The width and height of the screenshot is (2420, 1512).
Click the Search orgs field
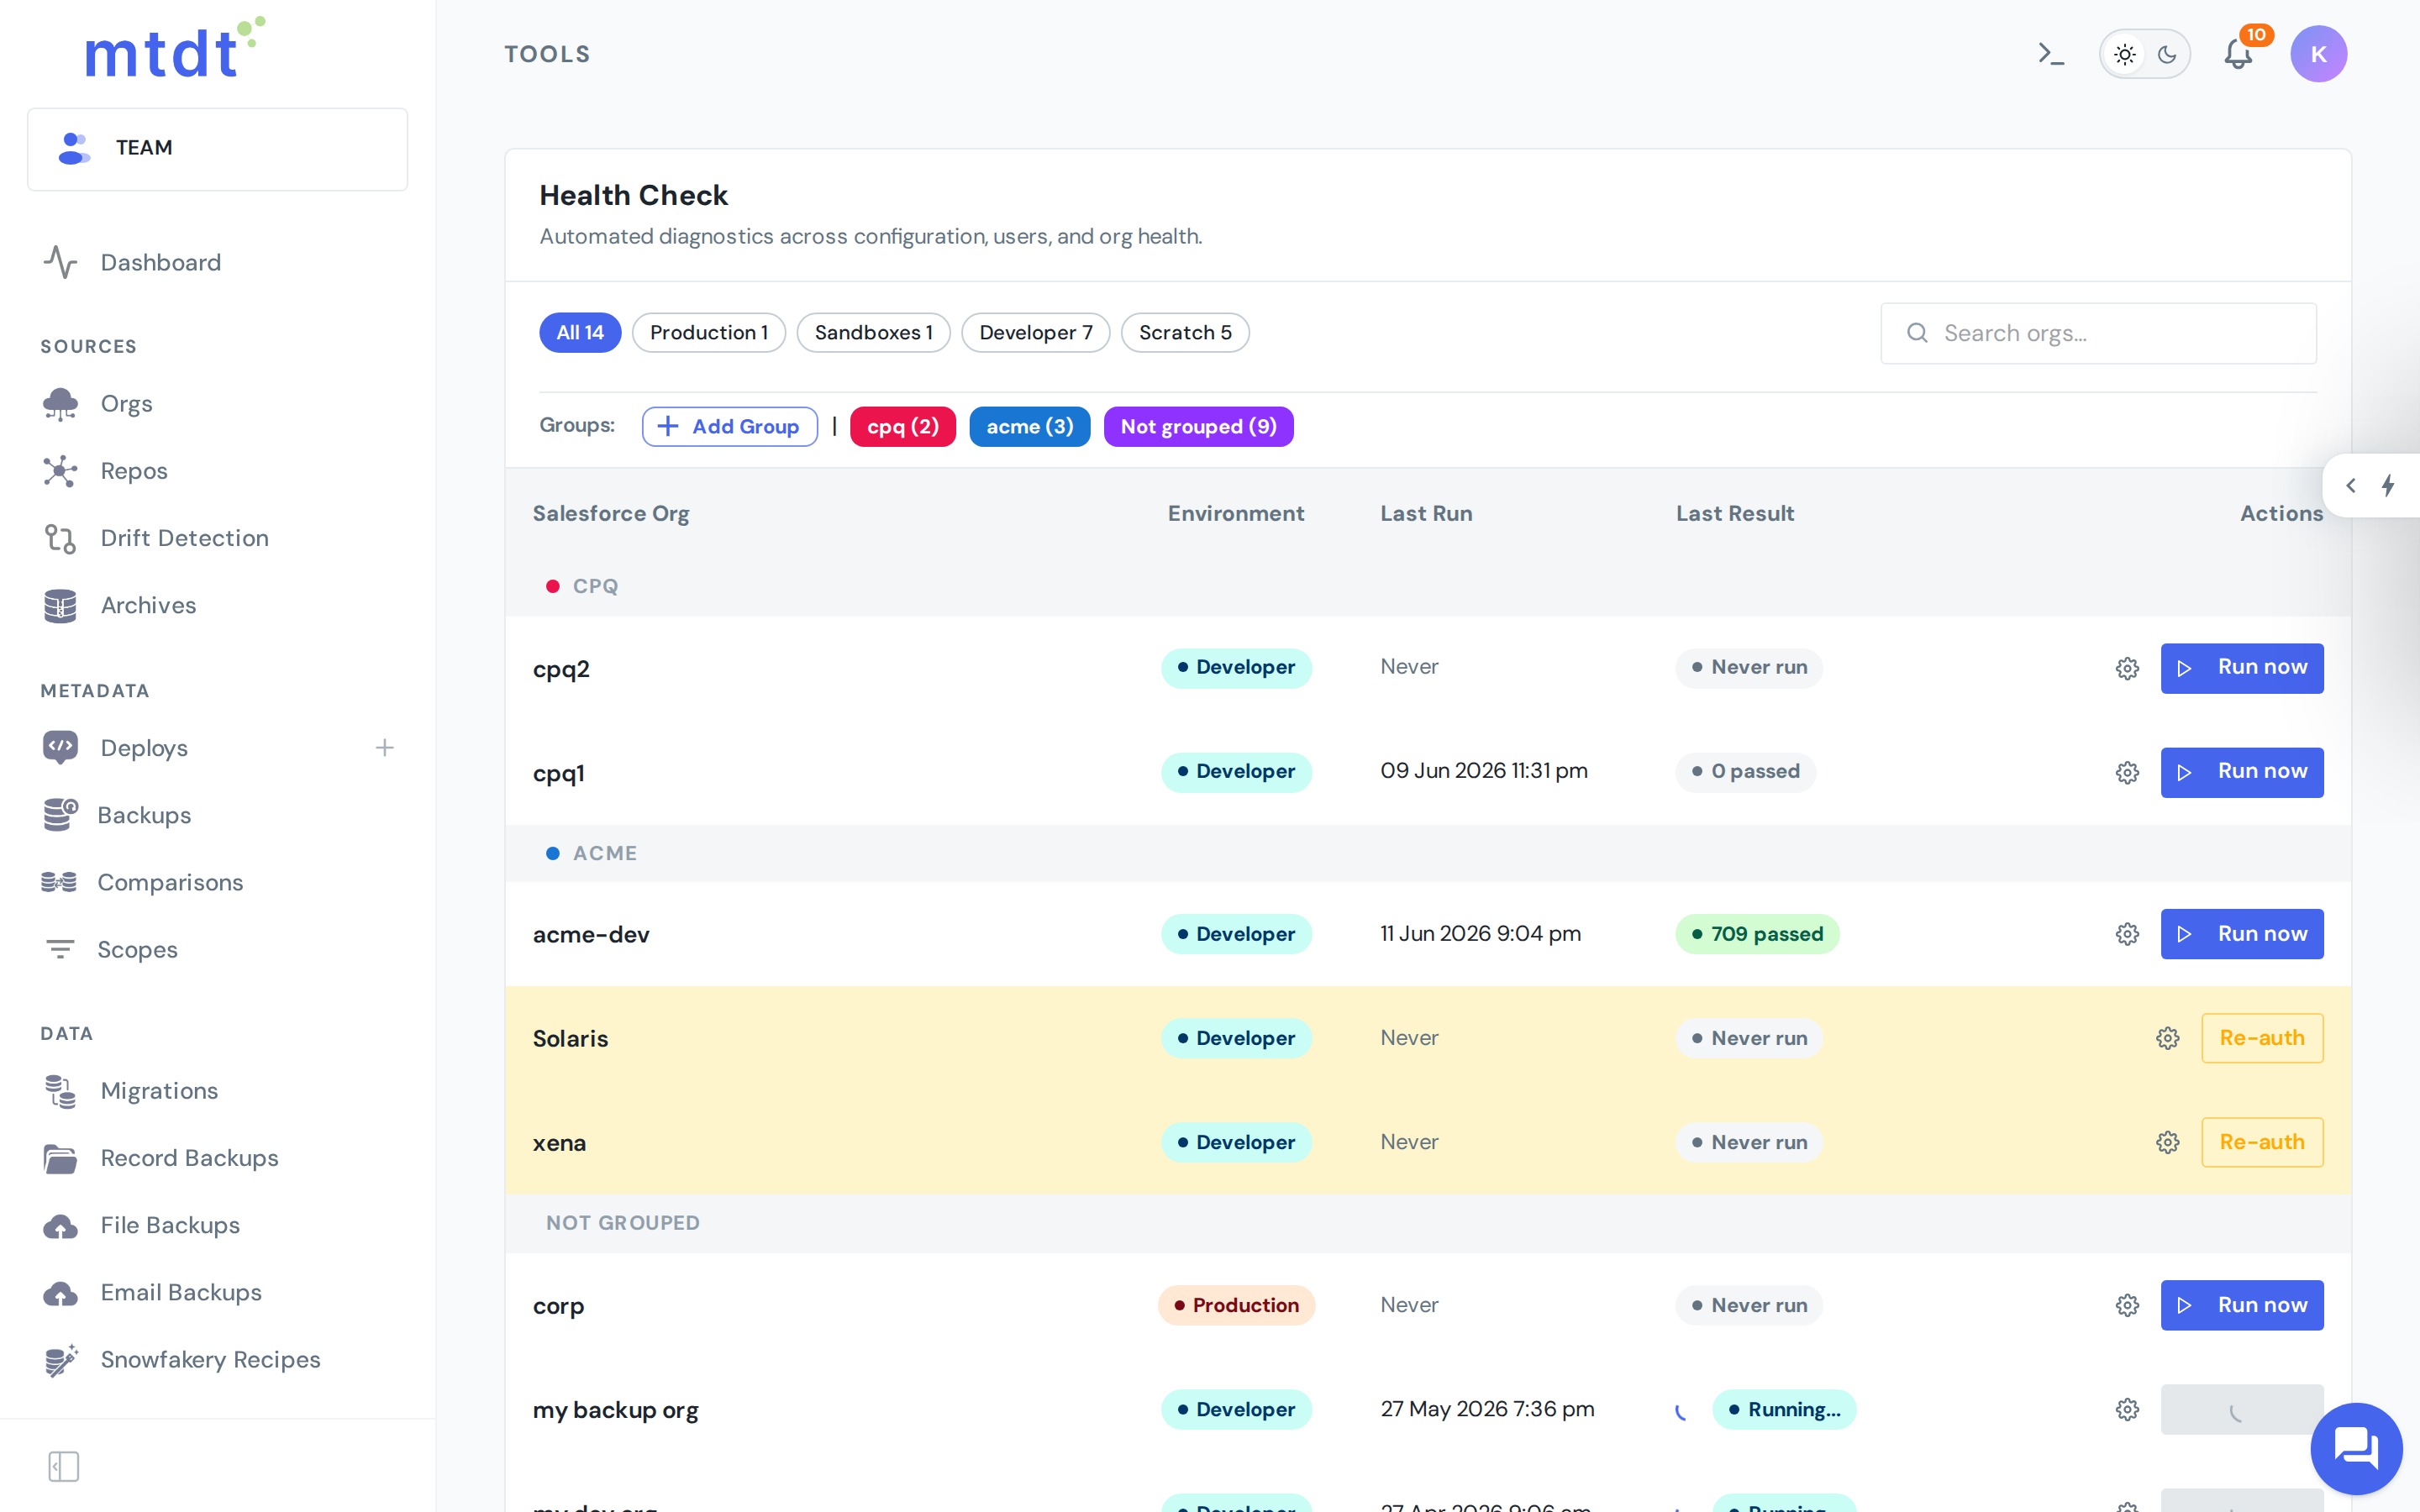pyautogui.click(x=2098, y=333)
